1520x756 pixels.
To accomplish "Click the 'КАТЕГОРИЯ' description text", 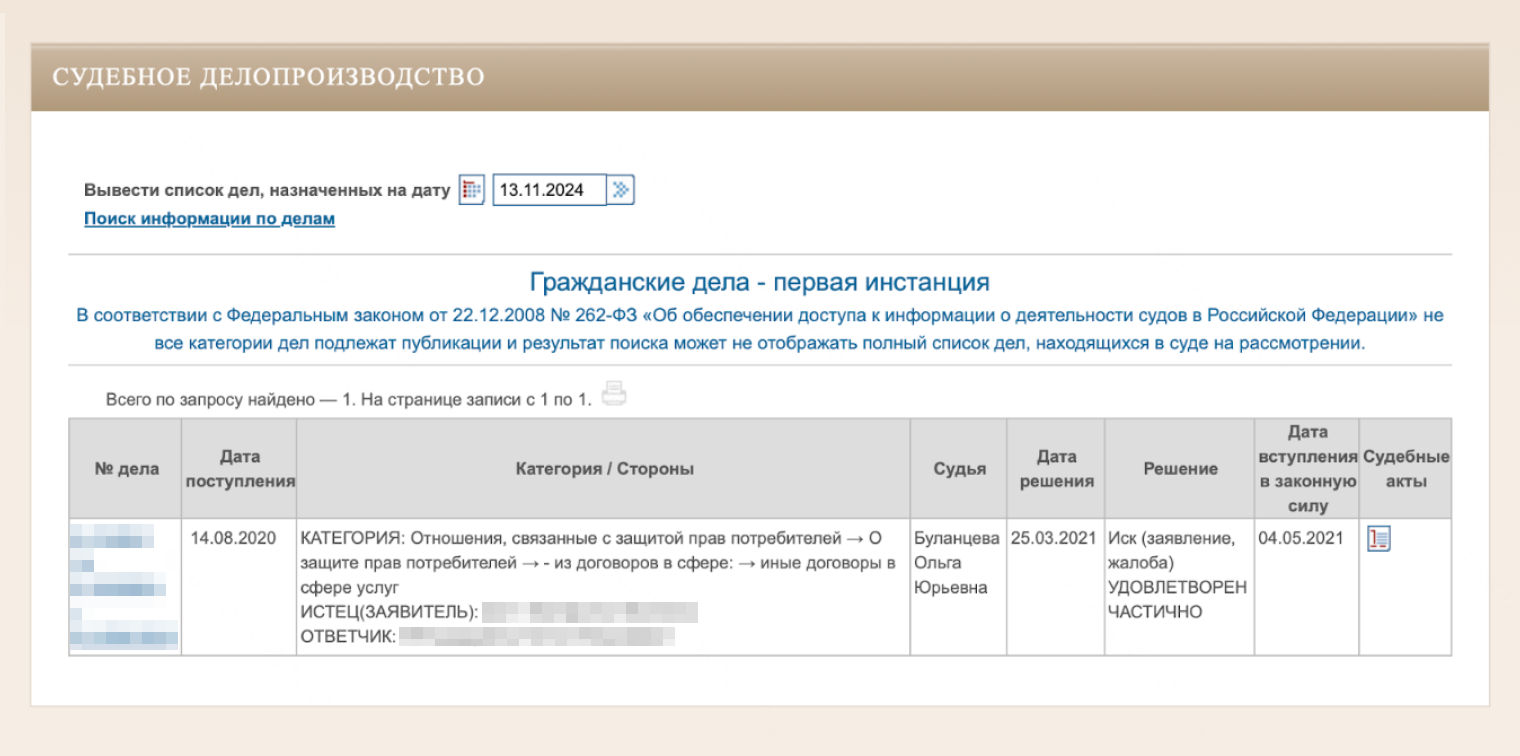I will point(598,563).
